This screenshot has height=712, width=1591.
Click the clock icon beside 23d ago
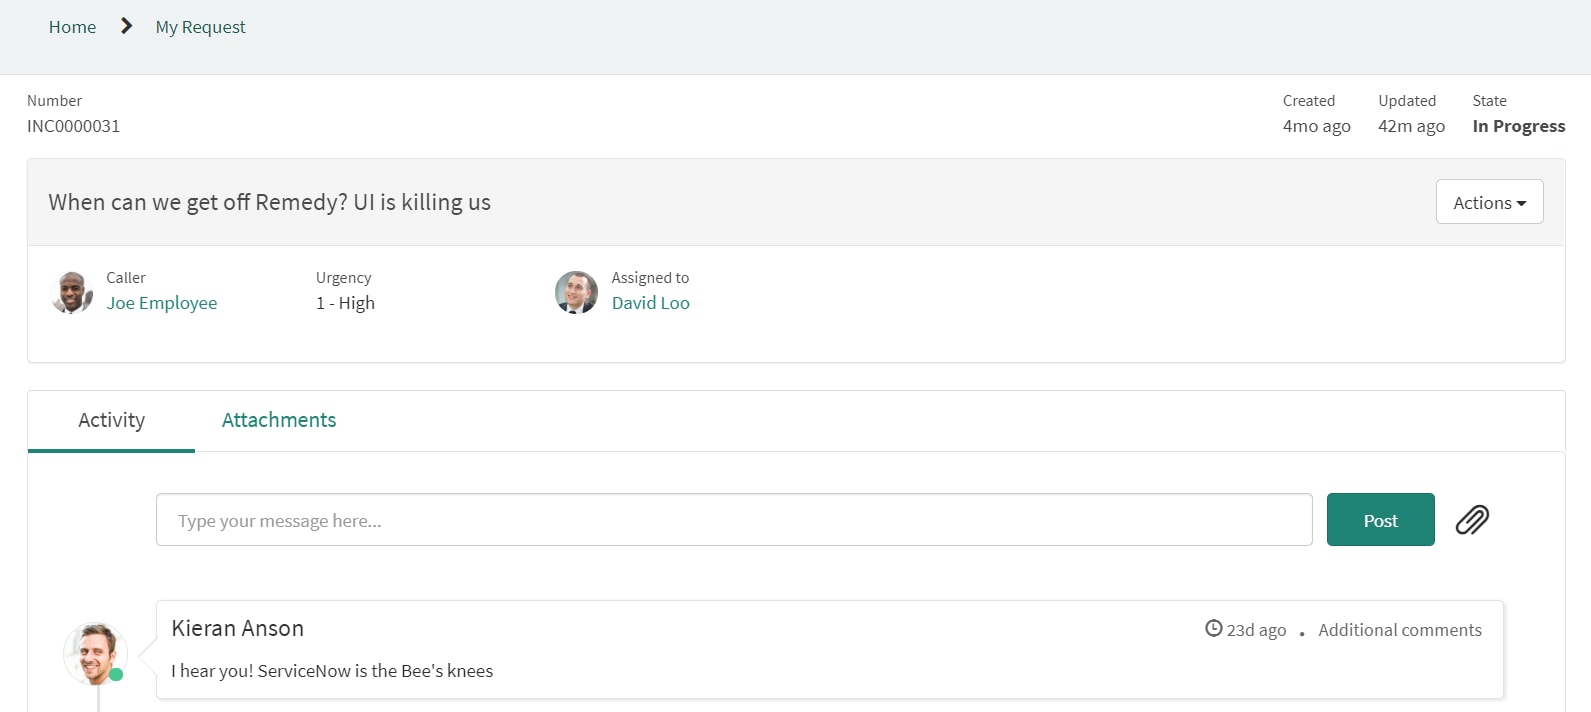click(x=1214, y=629)
